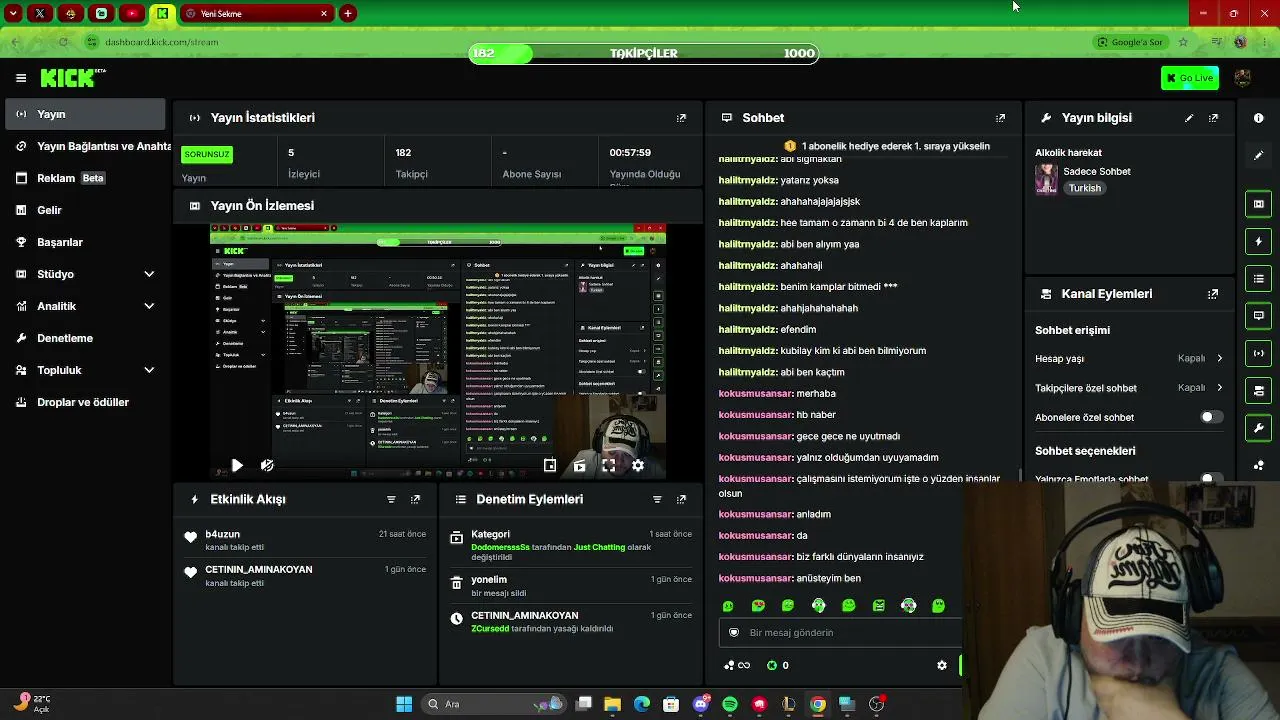Viewport: 1280px width, 720px height.
Task: Toggle the broadcast stats icon in right rail
Action: coord(1259,353)
